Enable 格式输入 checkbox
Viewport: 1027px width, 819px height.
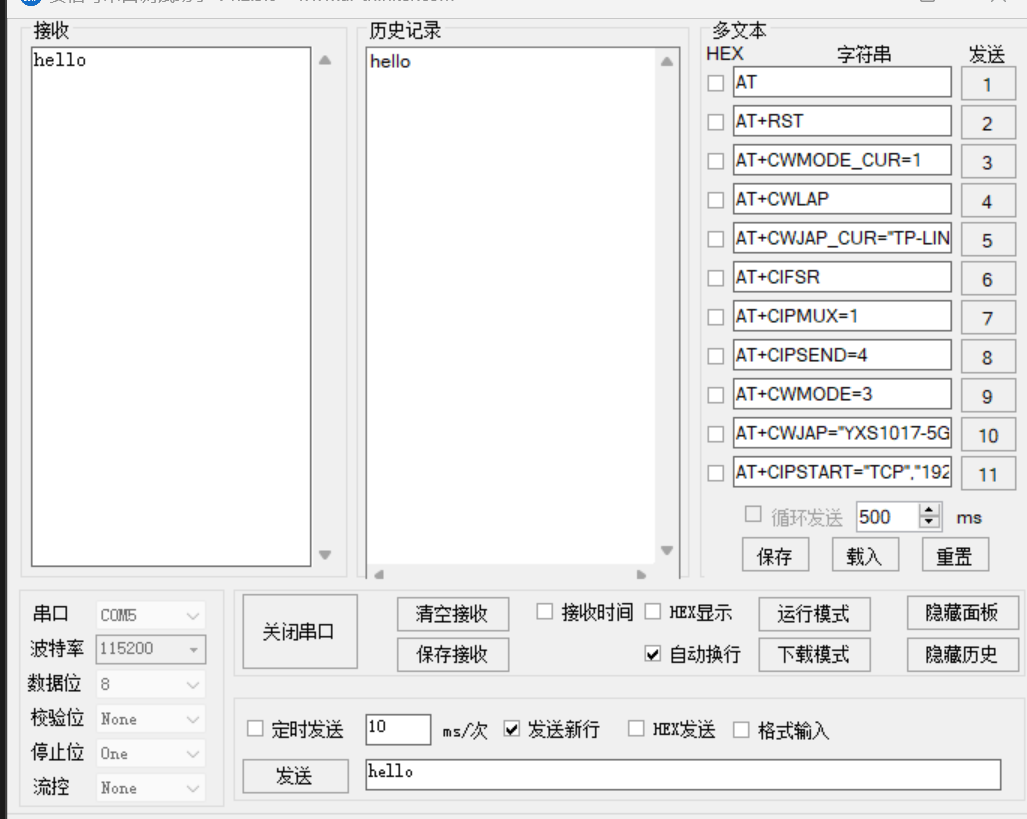point(741,729)
